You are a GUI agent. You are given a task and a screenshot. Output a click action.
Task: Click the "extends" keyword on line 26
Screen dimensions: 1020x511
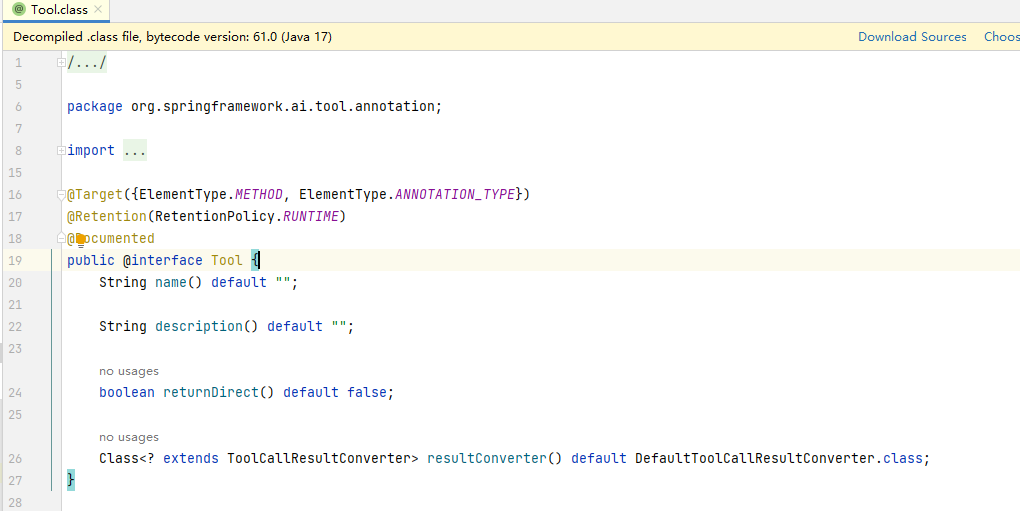point(191,458)
